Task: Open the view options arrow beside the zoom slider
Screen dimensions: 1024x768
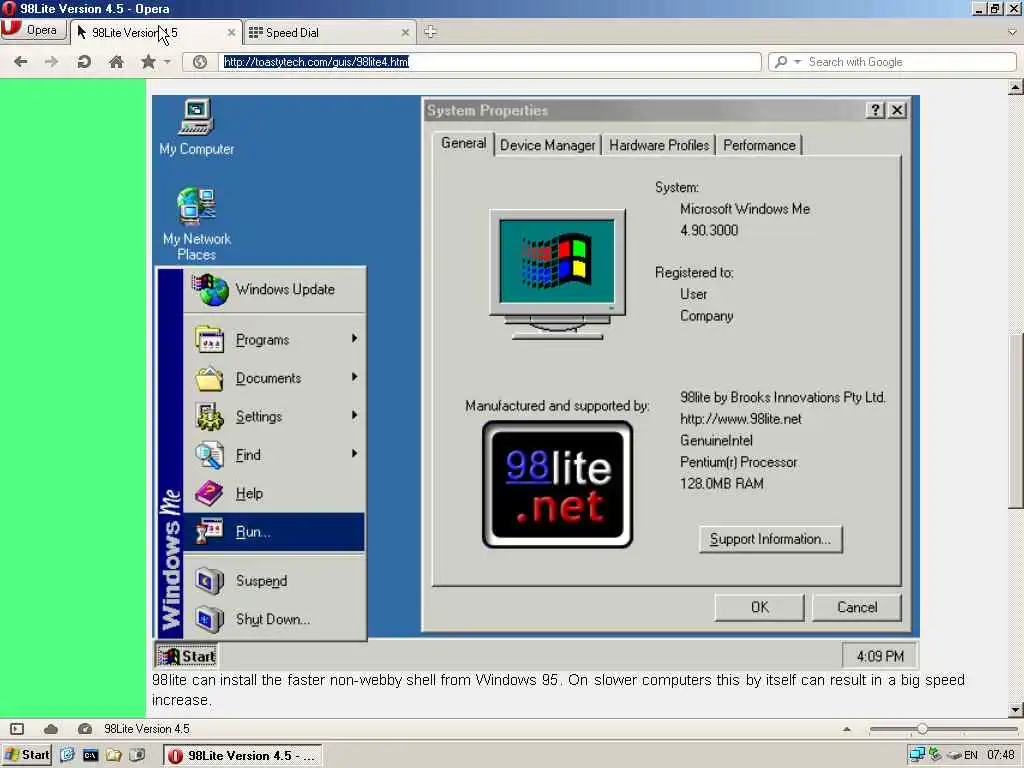Action: pyautogui.click(x=847, y=729)
